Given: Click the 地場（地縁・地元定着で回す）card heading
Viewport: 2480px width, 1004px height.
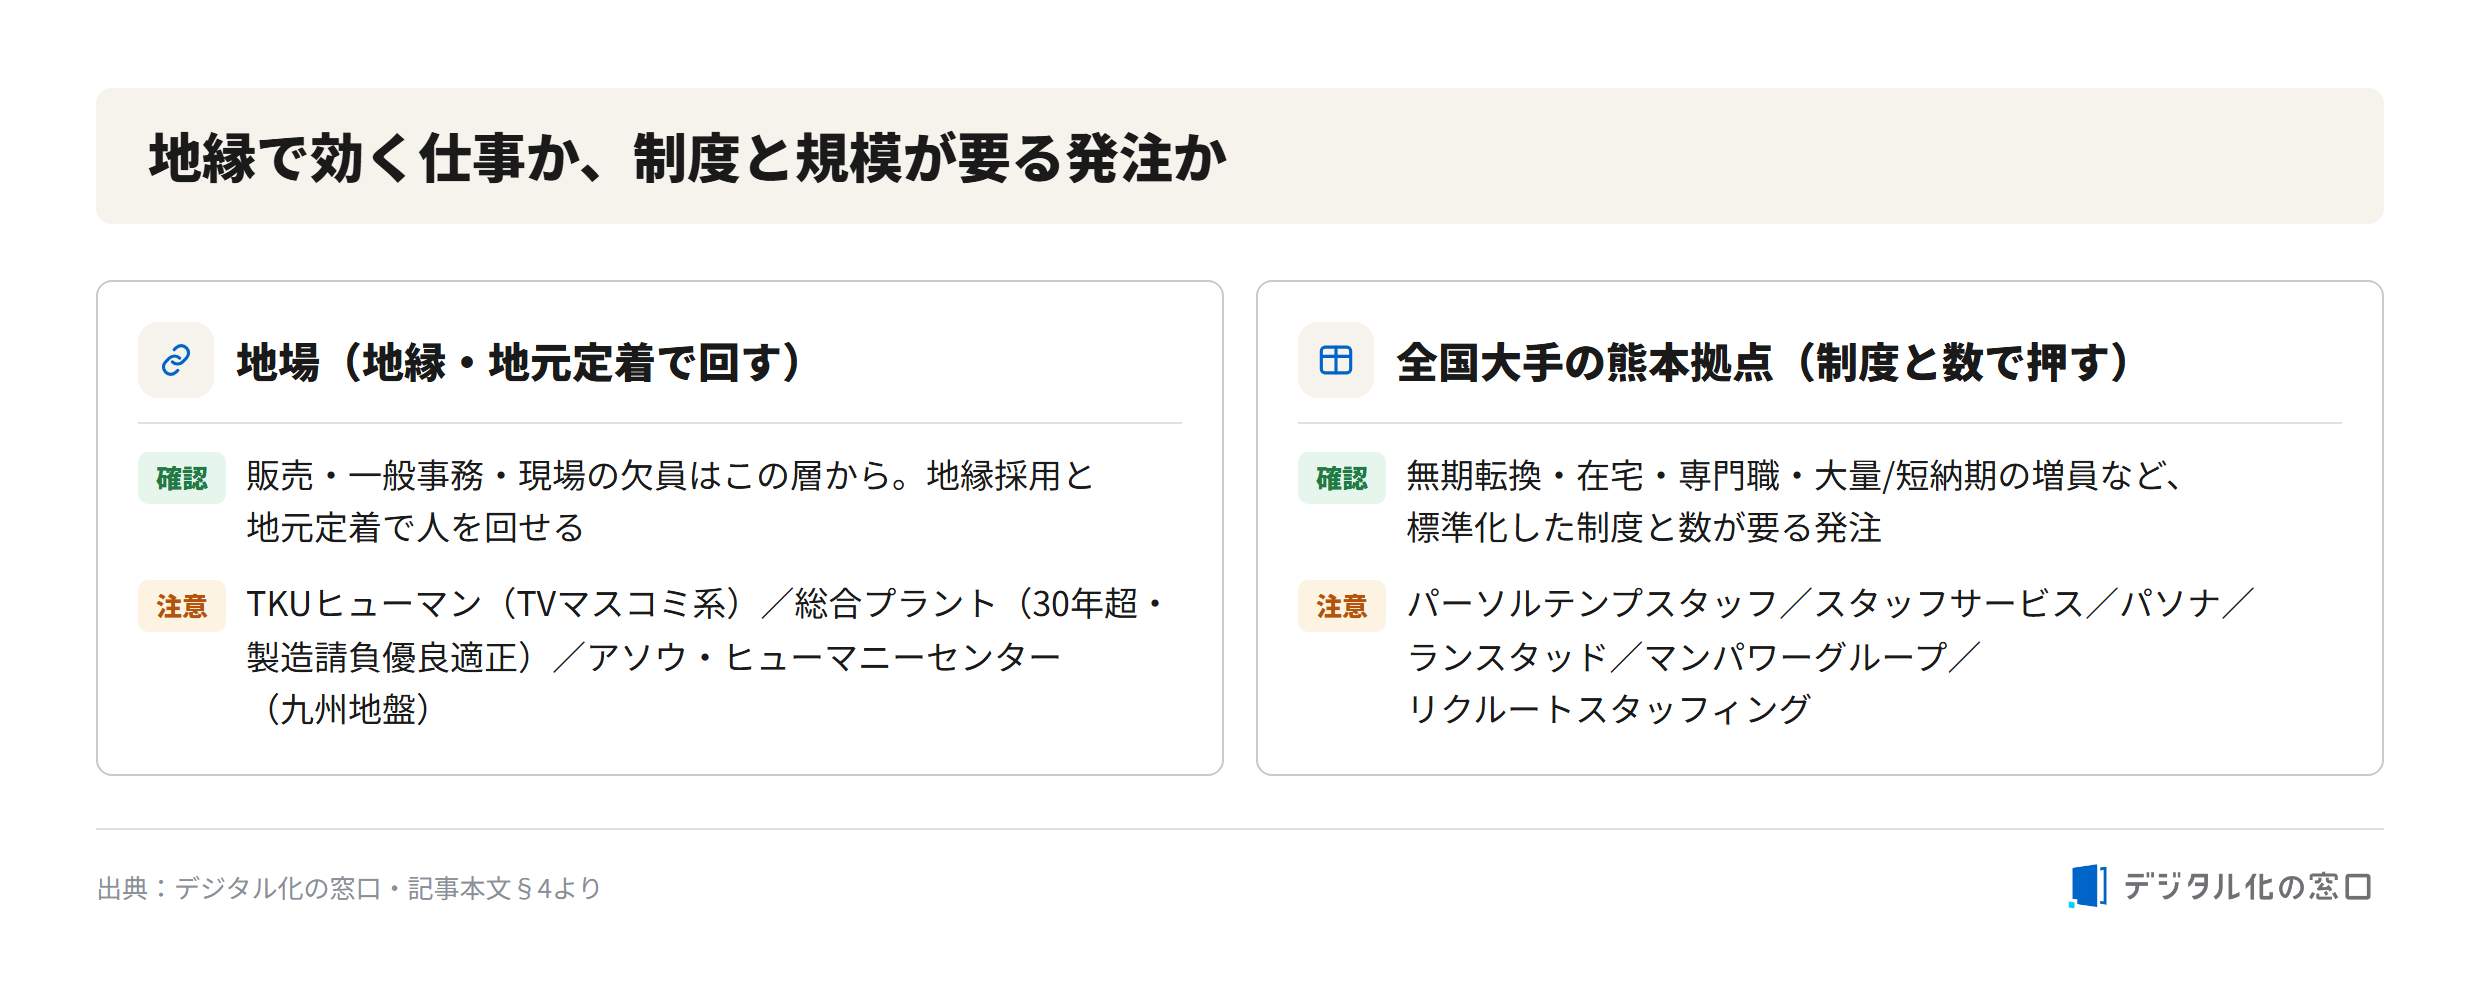Looking at the screenshot, I should point(520,362).
